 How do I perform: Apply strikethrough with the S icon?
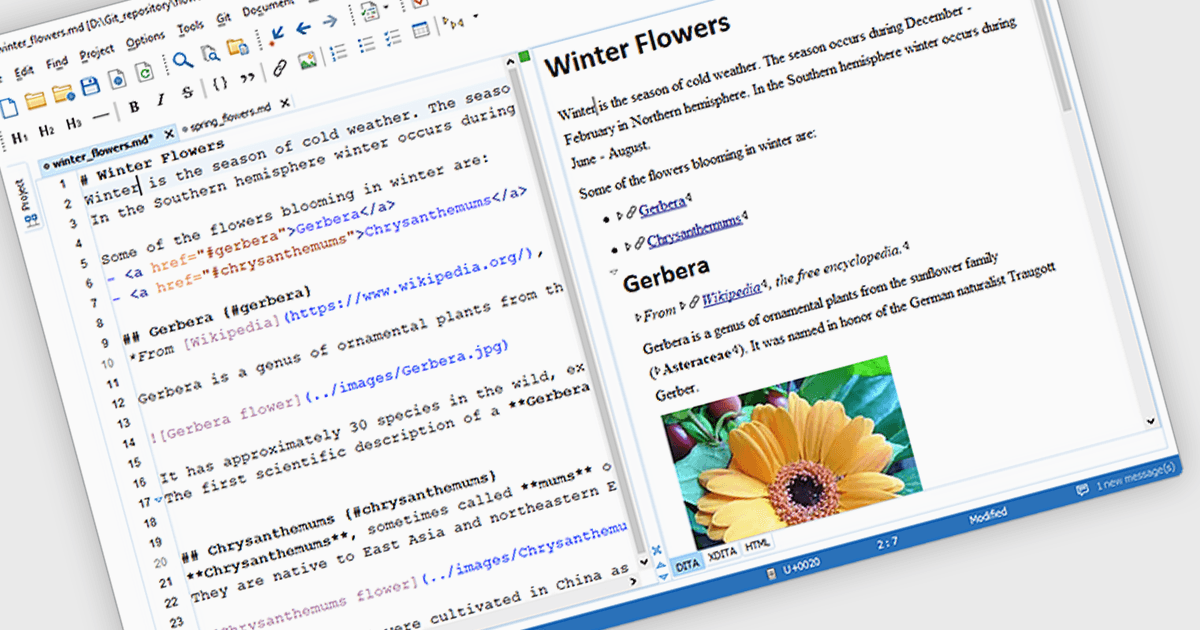click(188, 92)
